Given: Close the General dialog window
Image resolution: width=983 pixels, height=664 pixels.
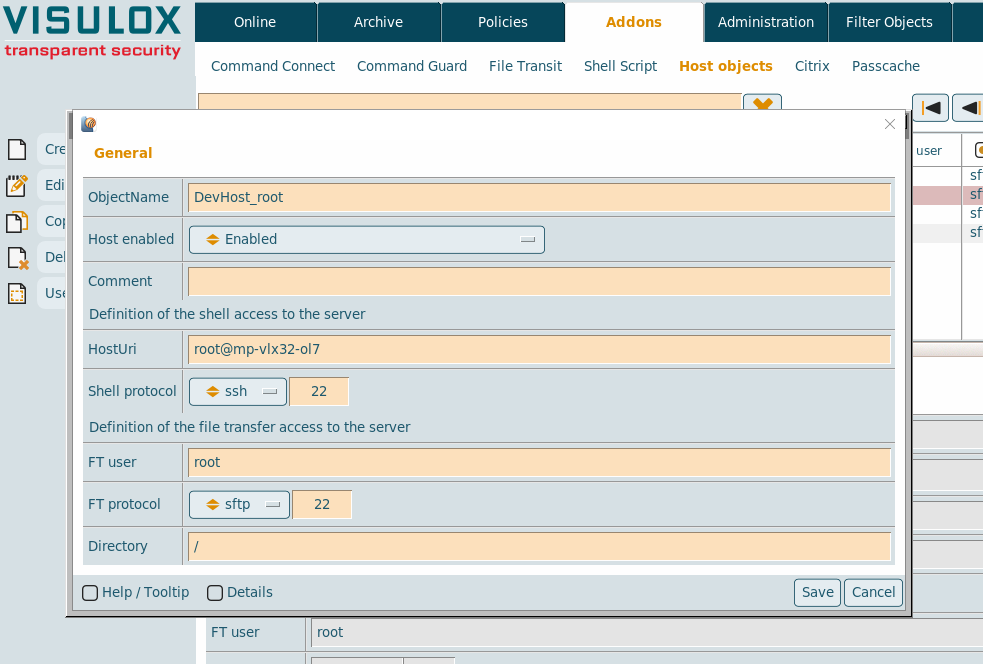Looking at the screenshot, I should (890, 125).
